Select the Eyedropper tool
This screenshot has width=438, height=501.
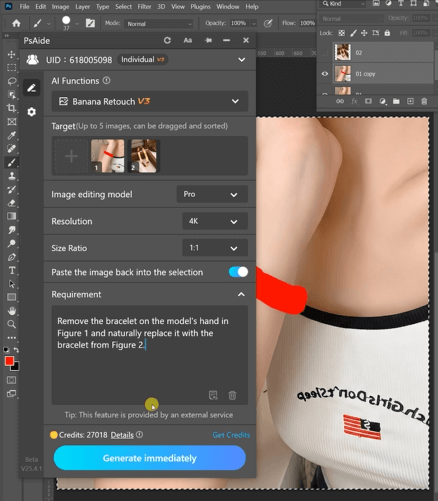12,135
